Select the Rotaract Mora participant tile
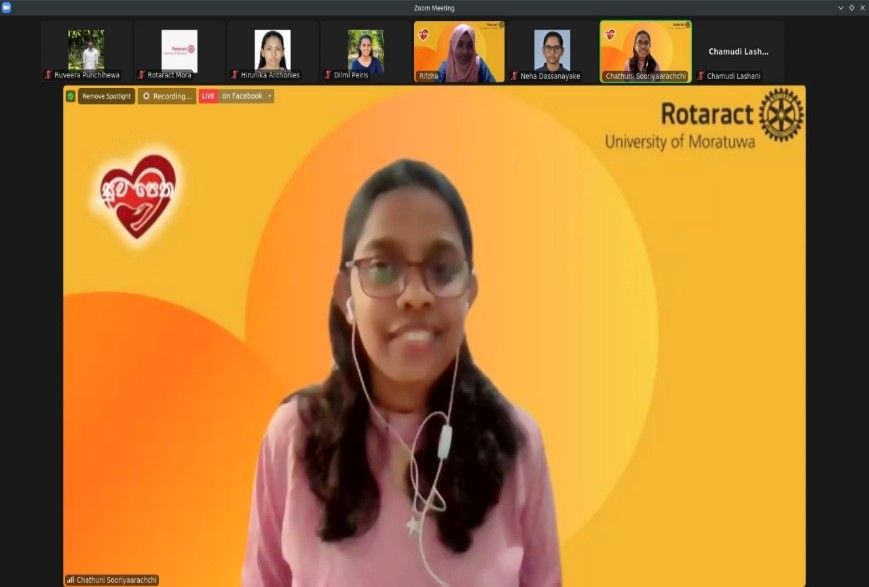This screenshot has width=869, height=587. 179,51
